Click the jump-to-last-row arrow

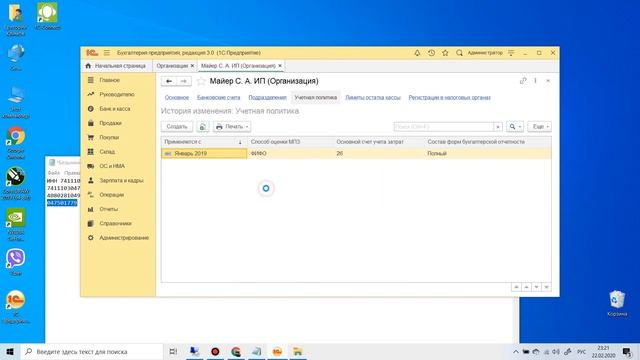click(x=546, y=287)
